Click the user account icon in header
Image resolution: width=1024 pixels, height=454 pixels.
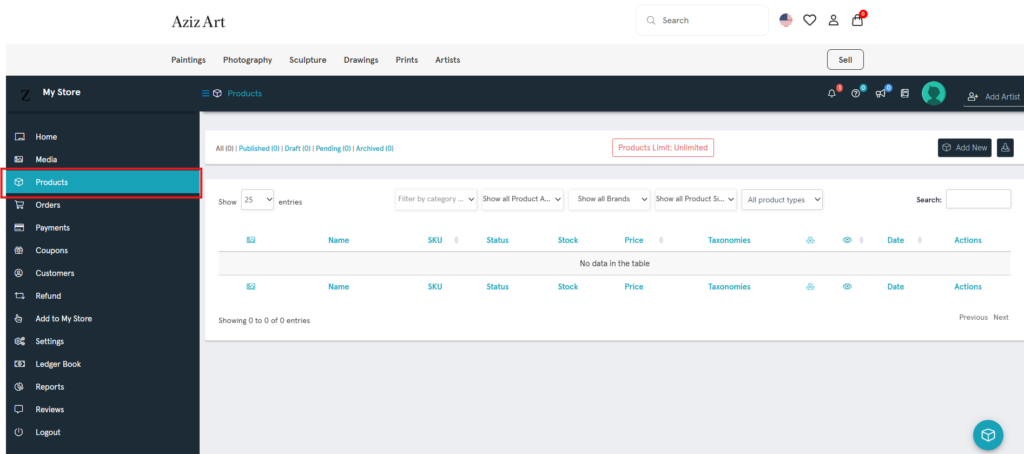tap(833, 20)
